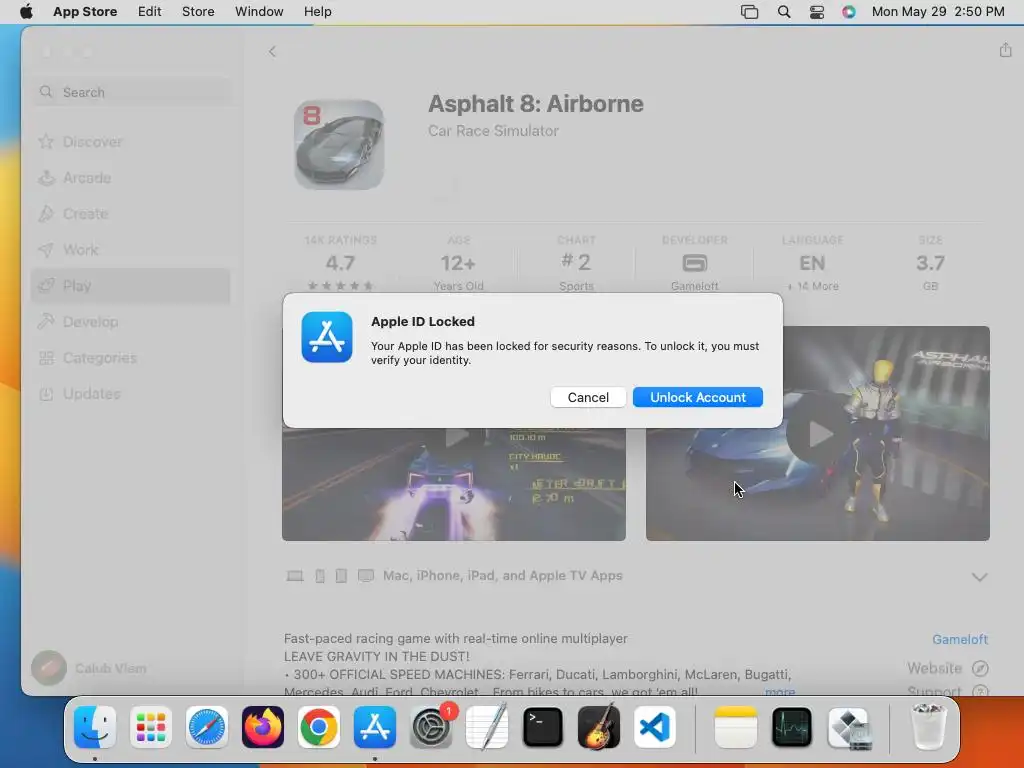Image resolution: width=1024 pixels, height=768 pixels.
Task: Open Stage Manager icon in menu bar
Action: coord(749,12)
